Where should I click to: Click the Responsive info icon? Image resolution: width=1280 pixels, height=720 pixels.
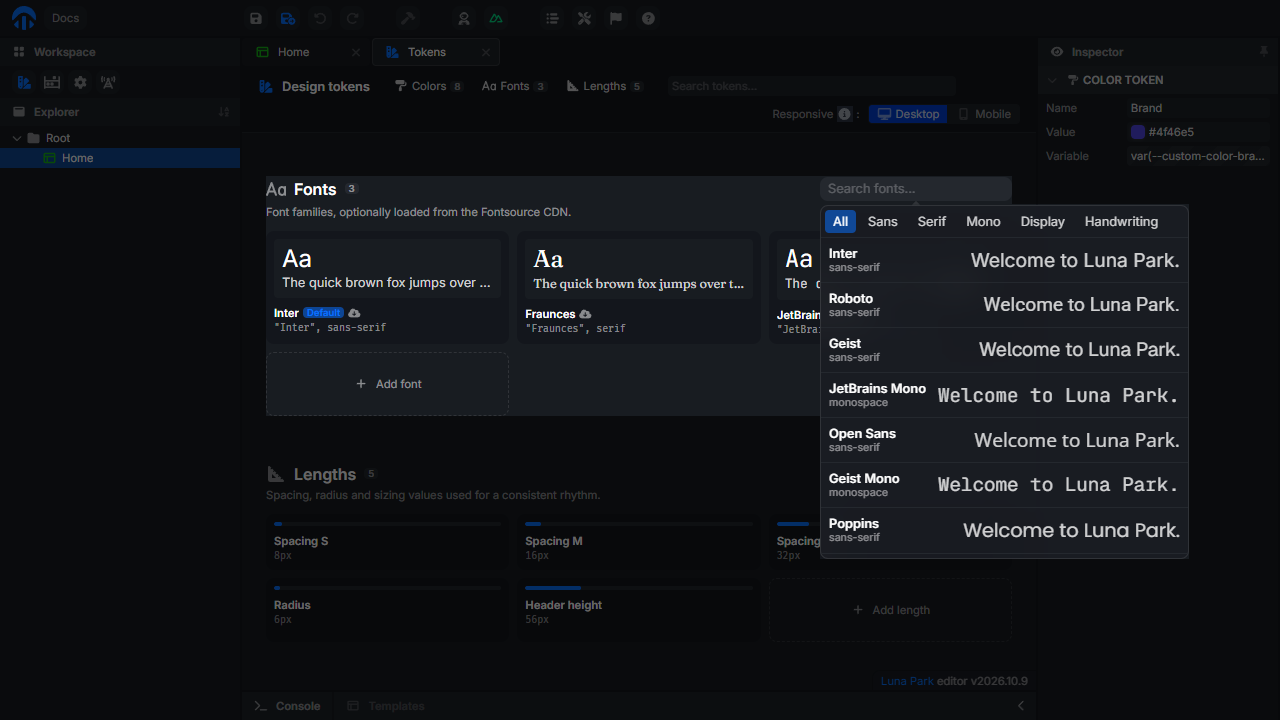coord(844,114)
